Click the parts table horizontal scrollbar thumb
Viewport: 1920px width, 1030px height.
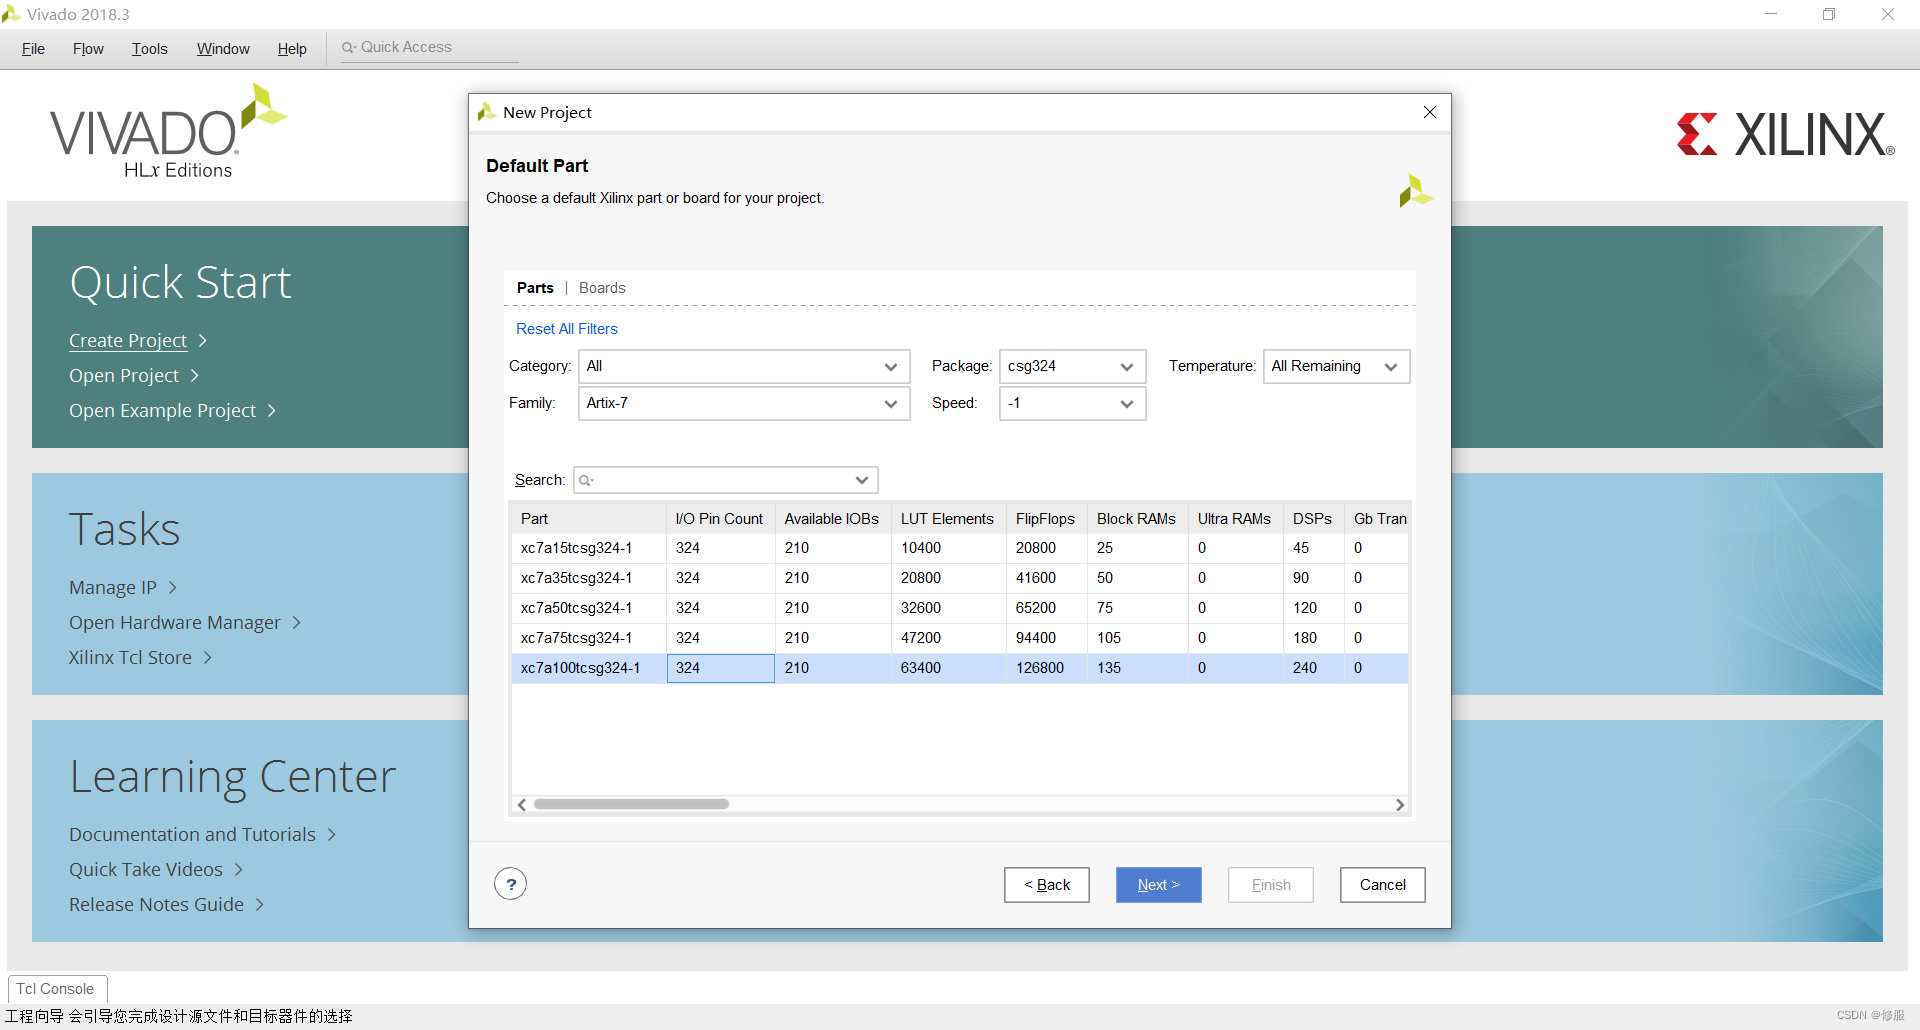(631, 805)
